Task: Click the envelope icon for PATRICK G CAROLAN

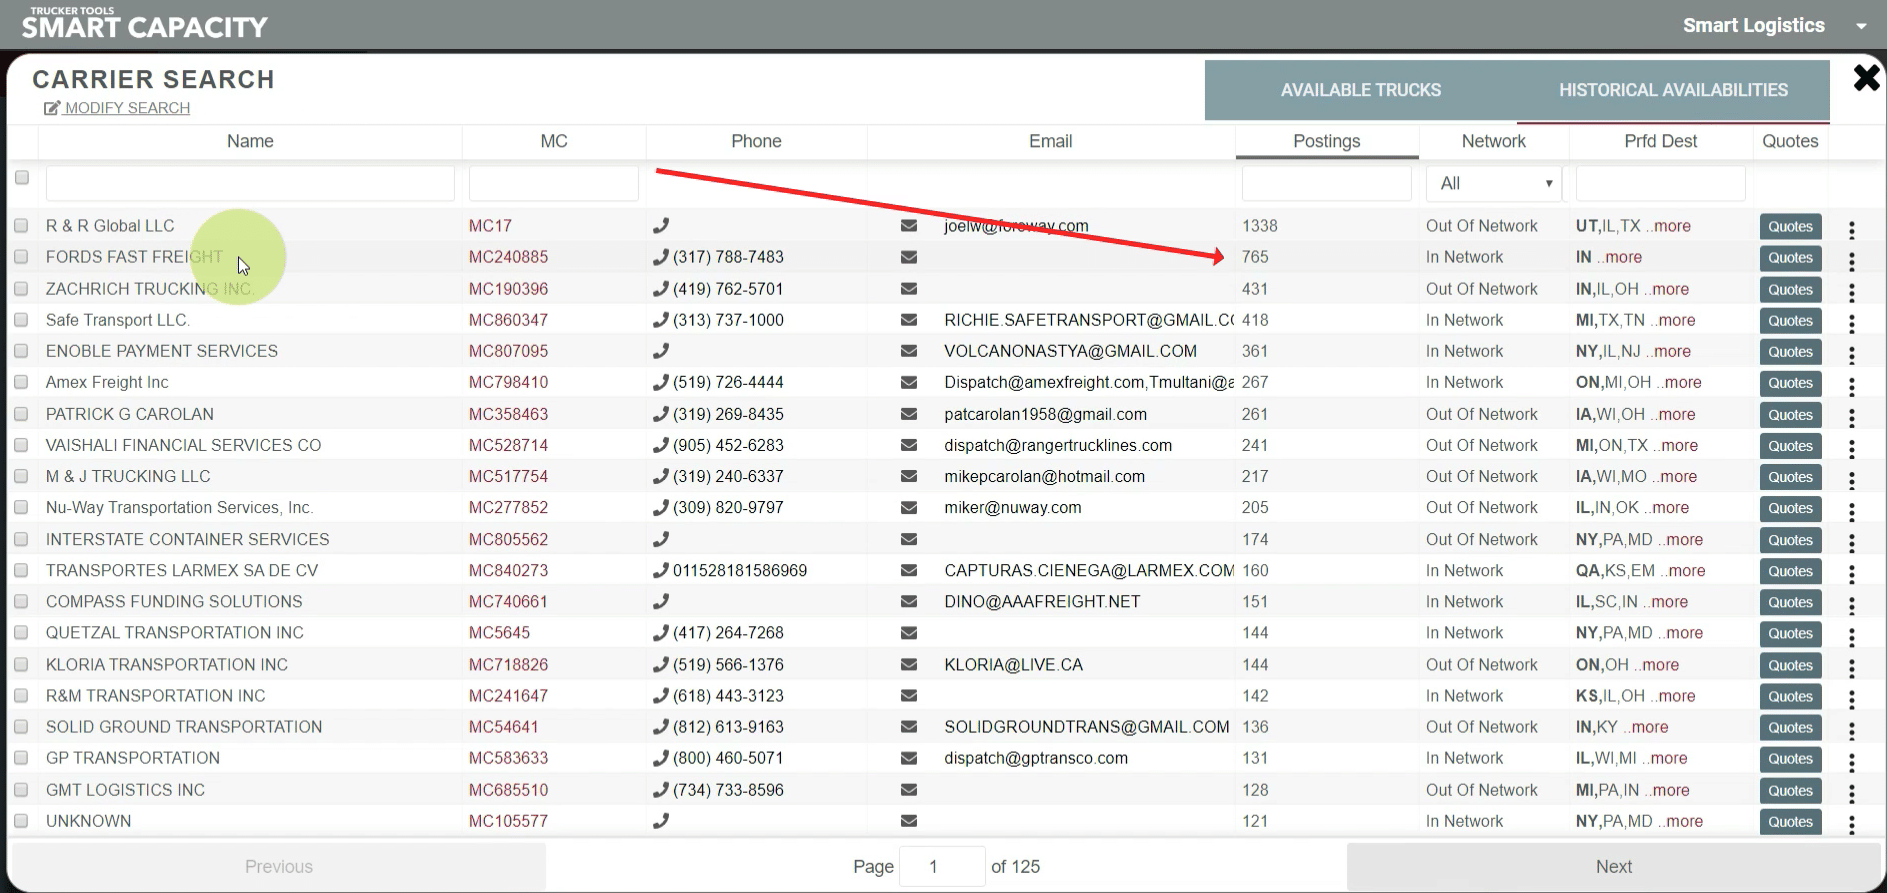Action: [x=909, y=414]
